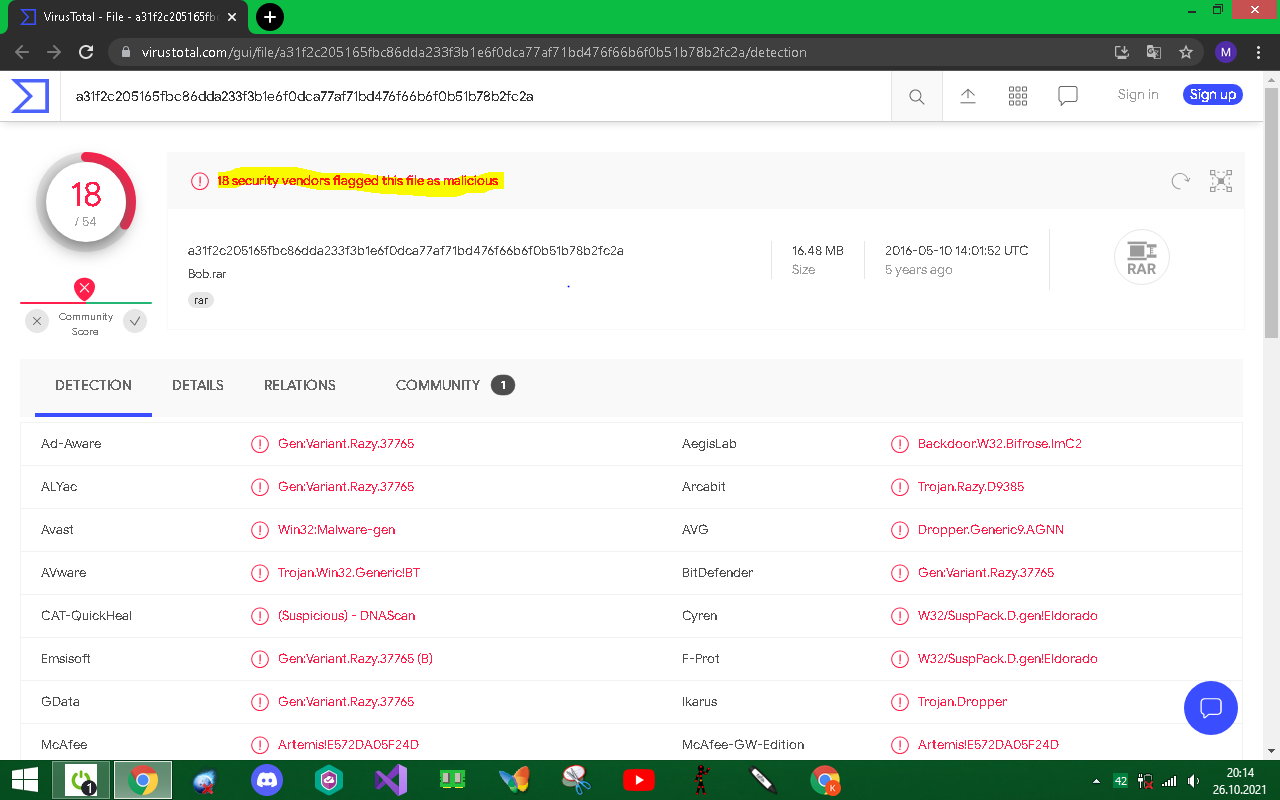
Task: Click the BitDefender vendor name
Action: click(x=717, y=573)
